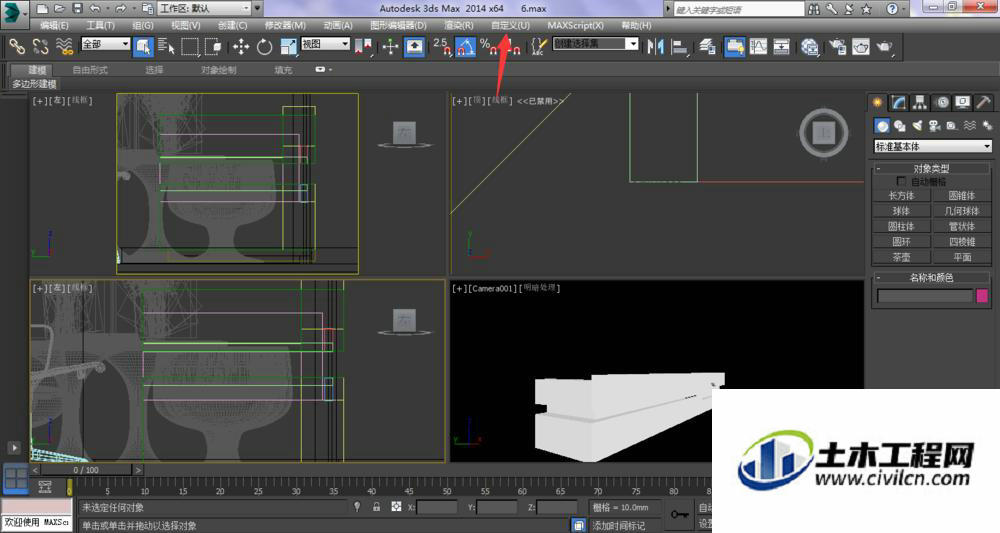Switch to 对象绘制 ribbon tab

[x=219, y=69]
